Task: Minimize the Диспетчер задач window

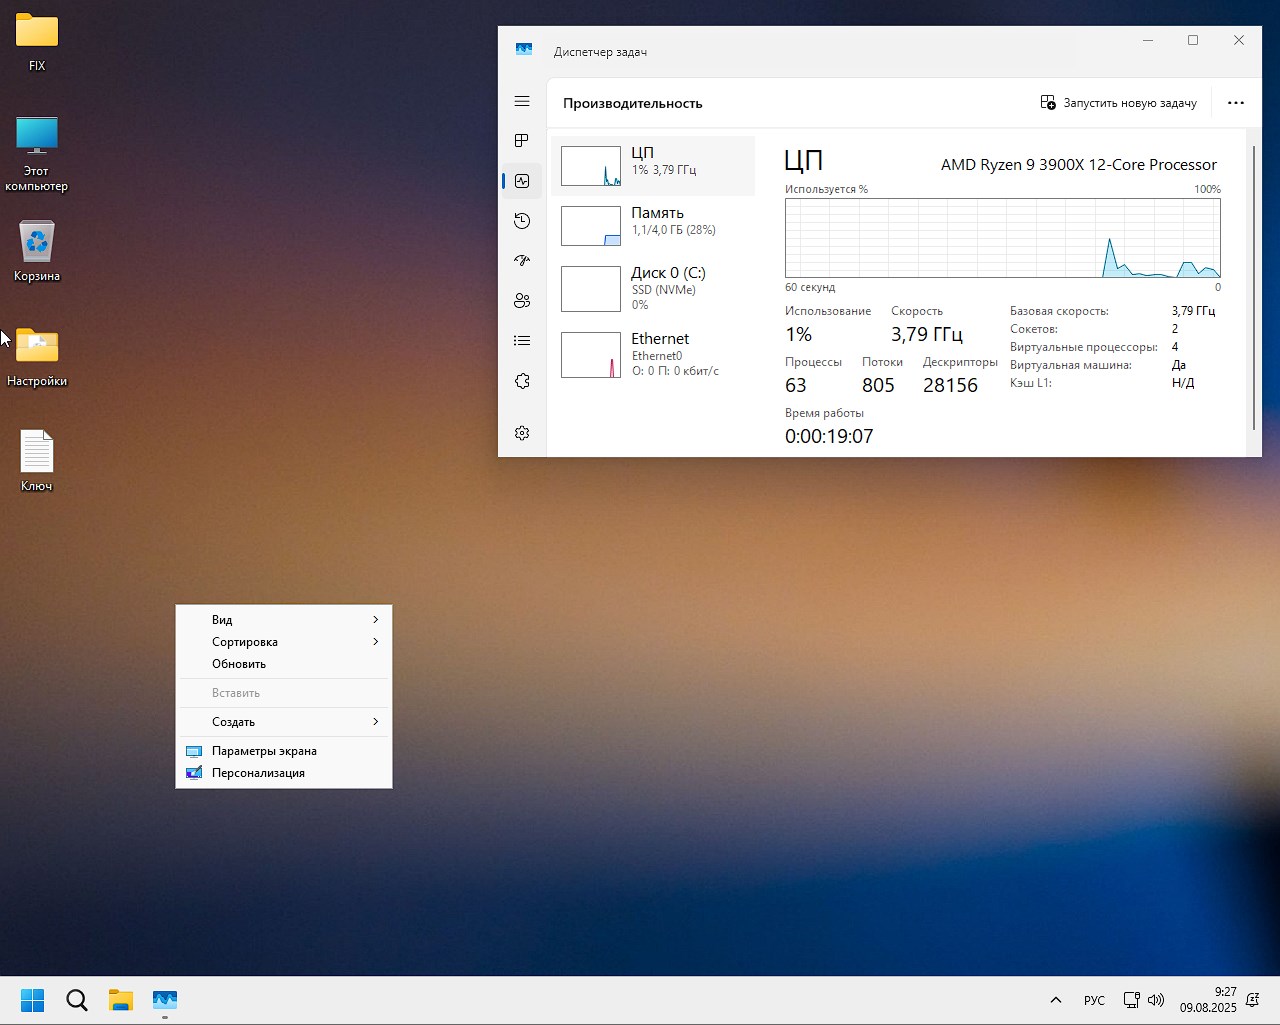Action: [1148, 40]
